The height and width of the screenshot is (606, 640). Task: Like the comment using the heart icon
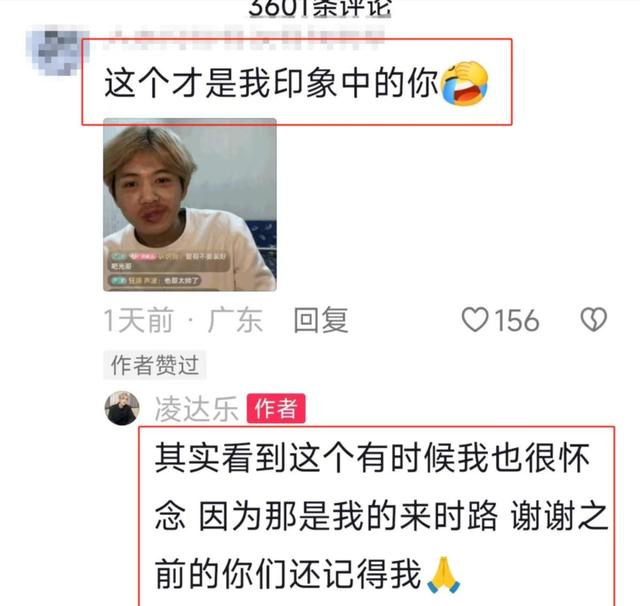click(x=475, y=320)
